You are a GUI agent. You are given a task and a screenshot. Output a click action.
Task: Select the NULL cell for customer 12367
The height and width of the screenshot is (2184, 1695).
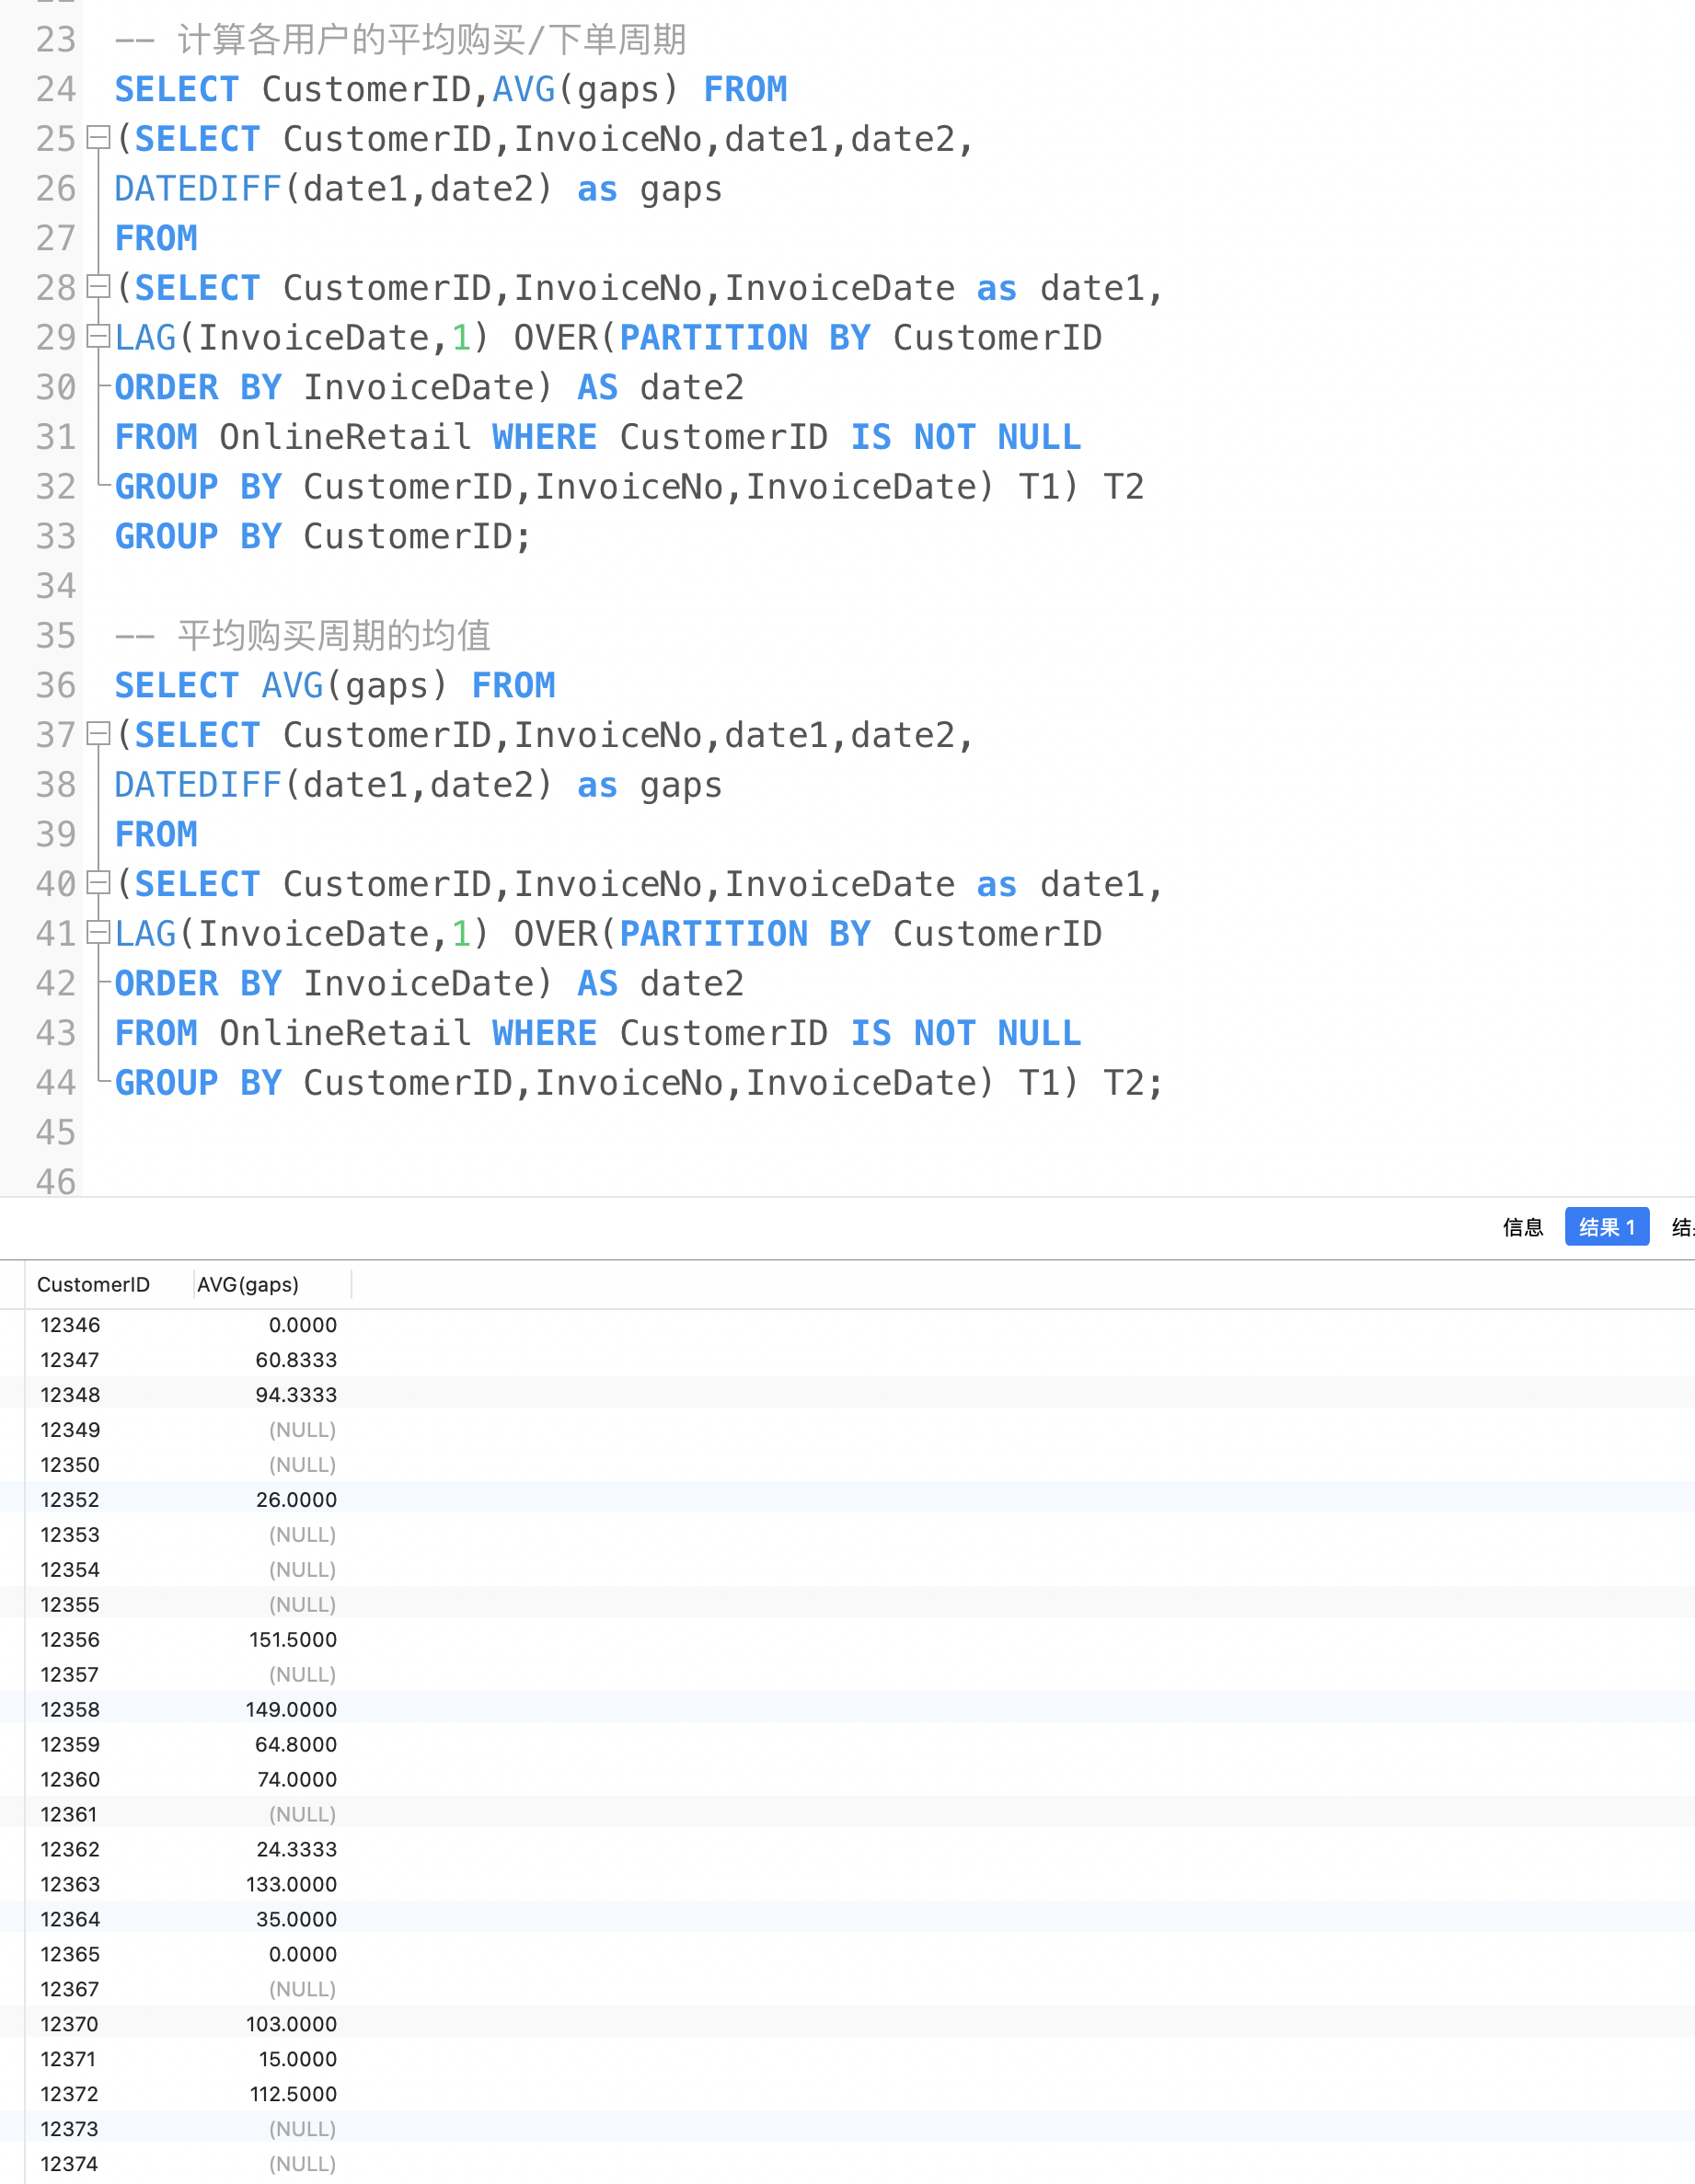point(302,1989)
